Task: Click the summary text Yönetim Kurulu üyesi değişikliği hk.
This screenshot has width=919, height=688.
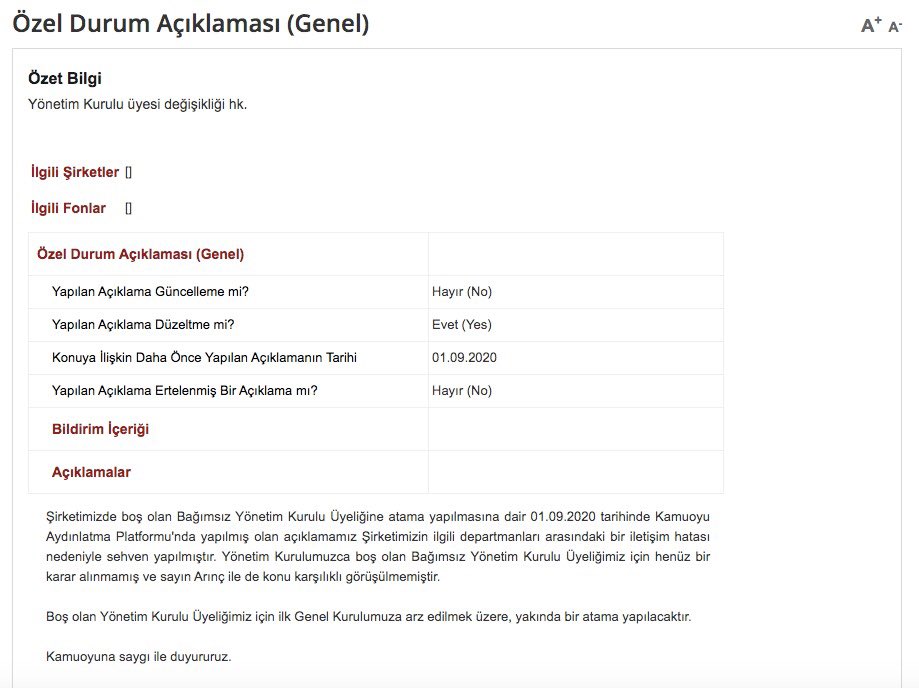Action: 137,104
